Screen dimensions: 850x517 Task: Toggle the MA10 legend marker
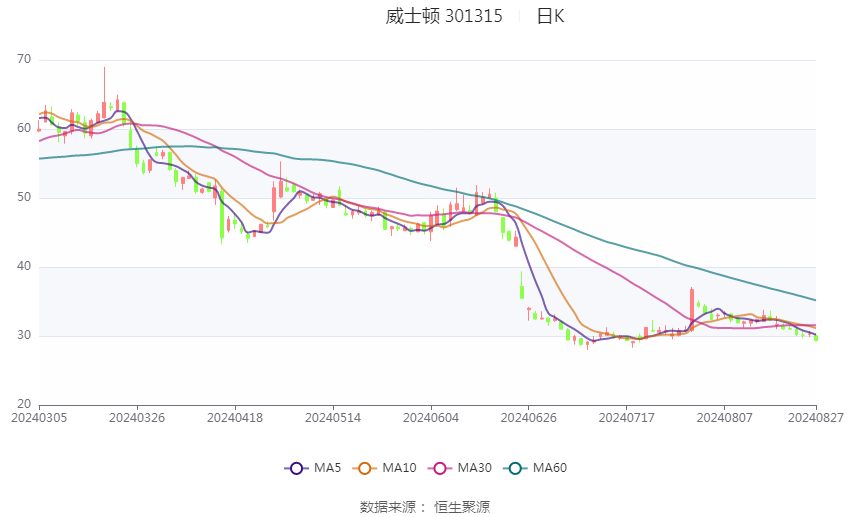[364, 468]
